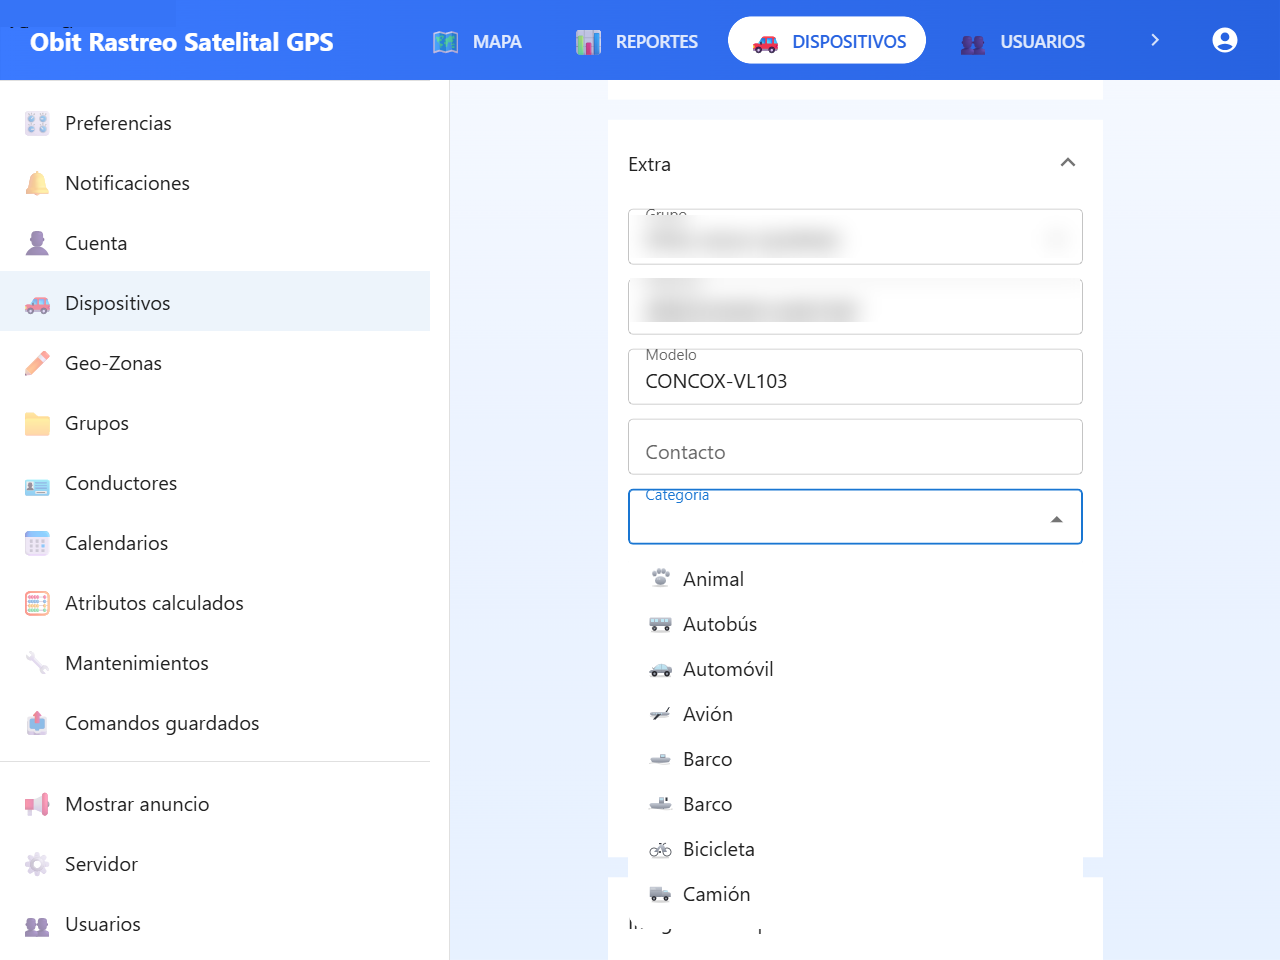
Task: Click the Notificaciones bell icon
Action: [37, 183]
